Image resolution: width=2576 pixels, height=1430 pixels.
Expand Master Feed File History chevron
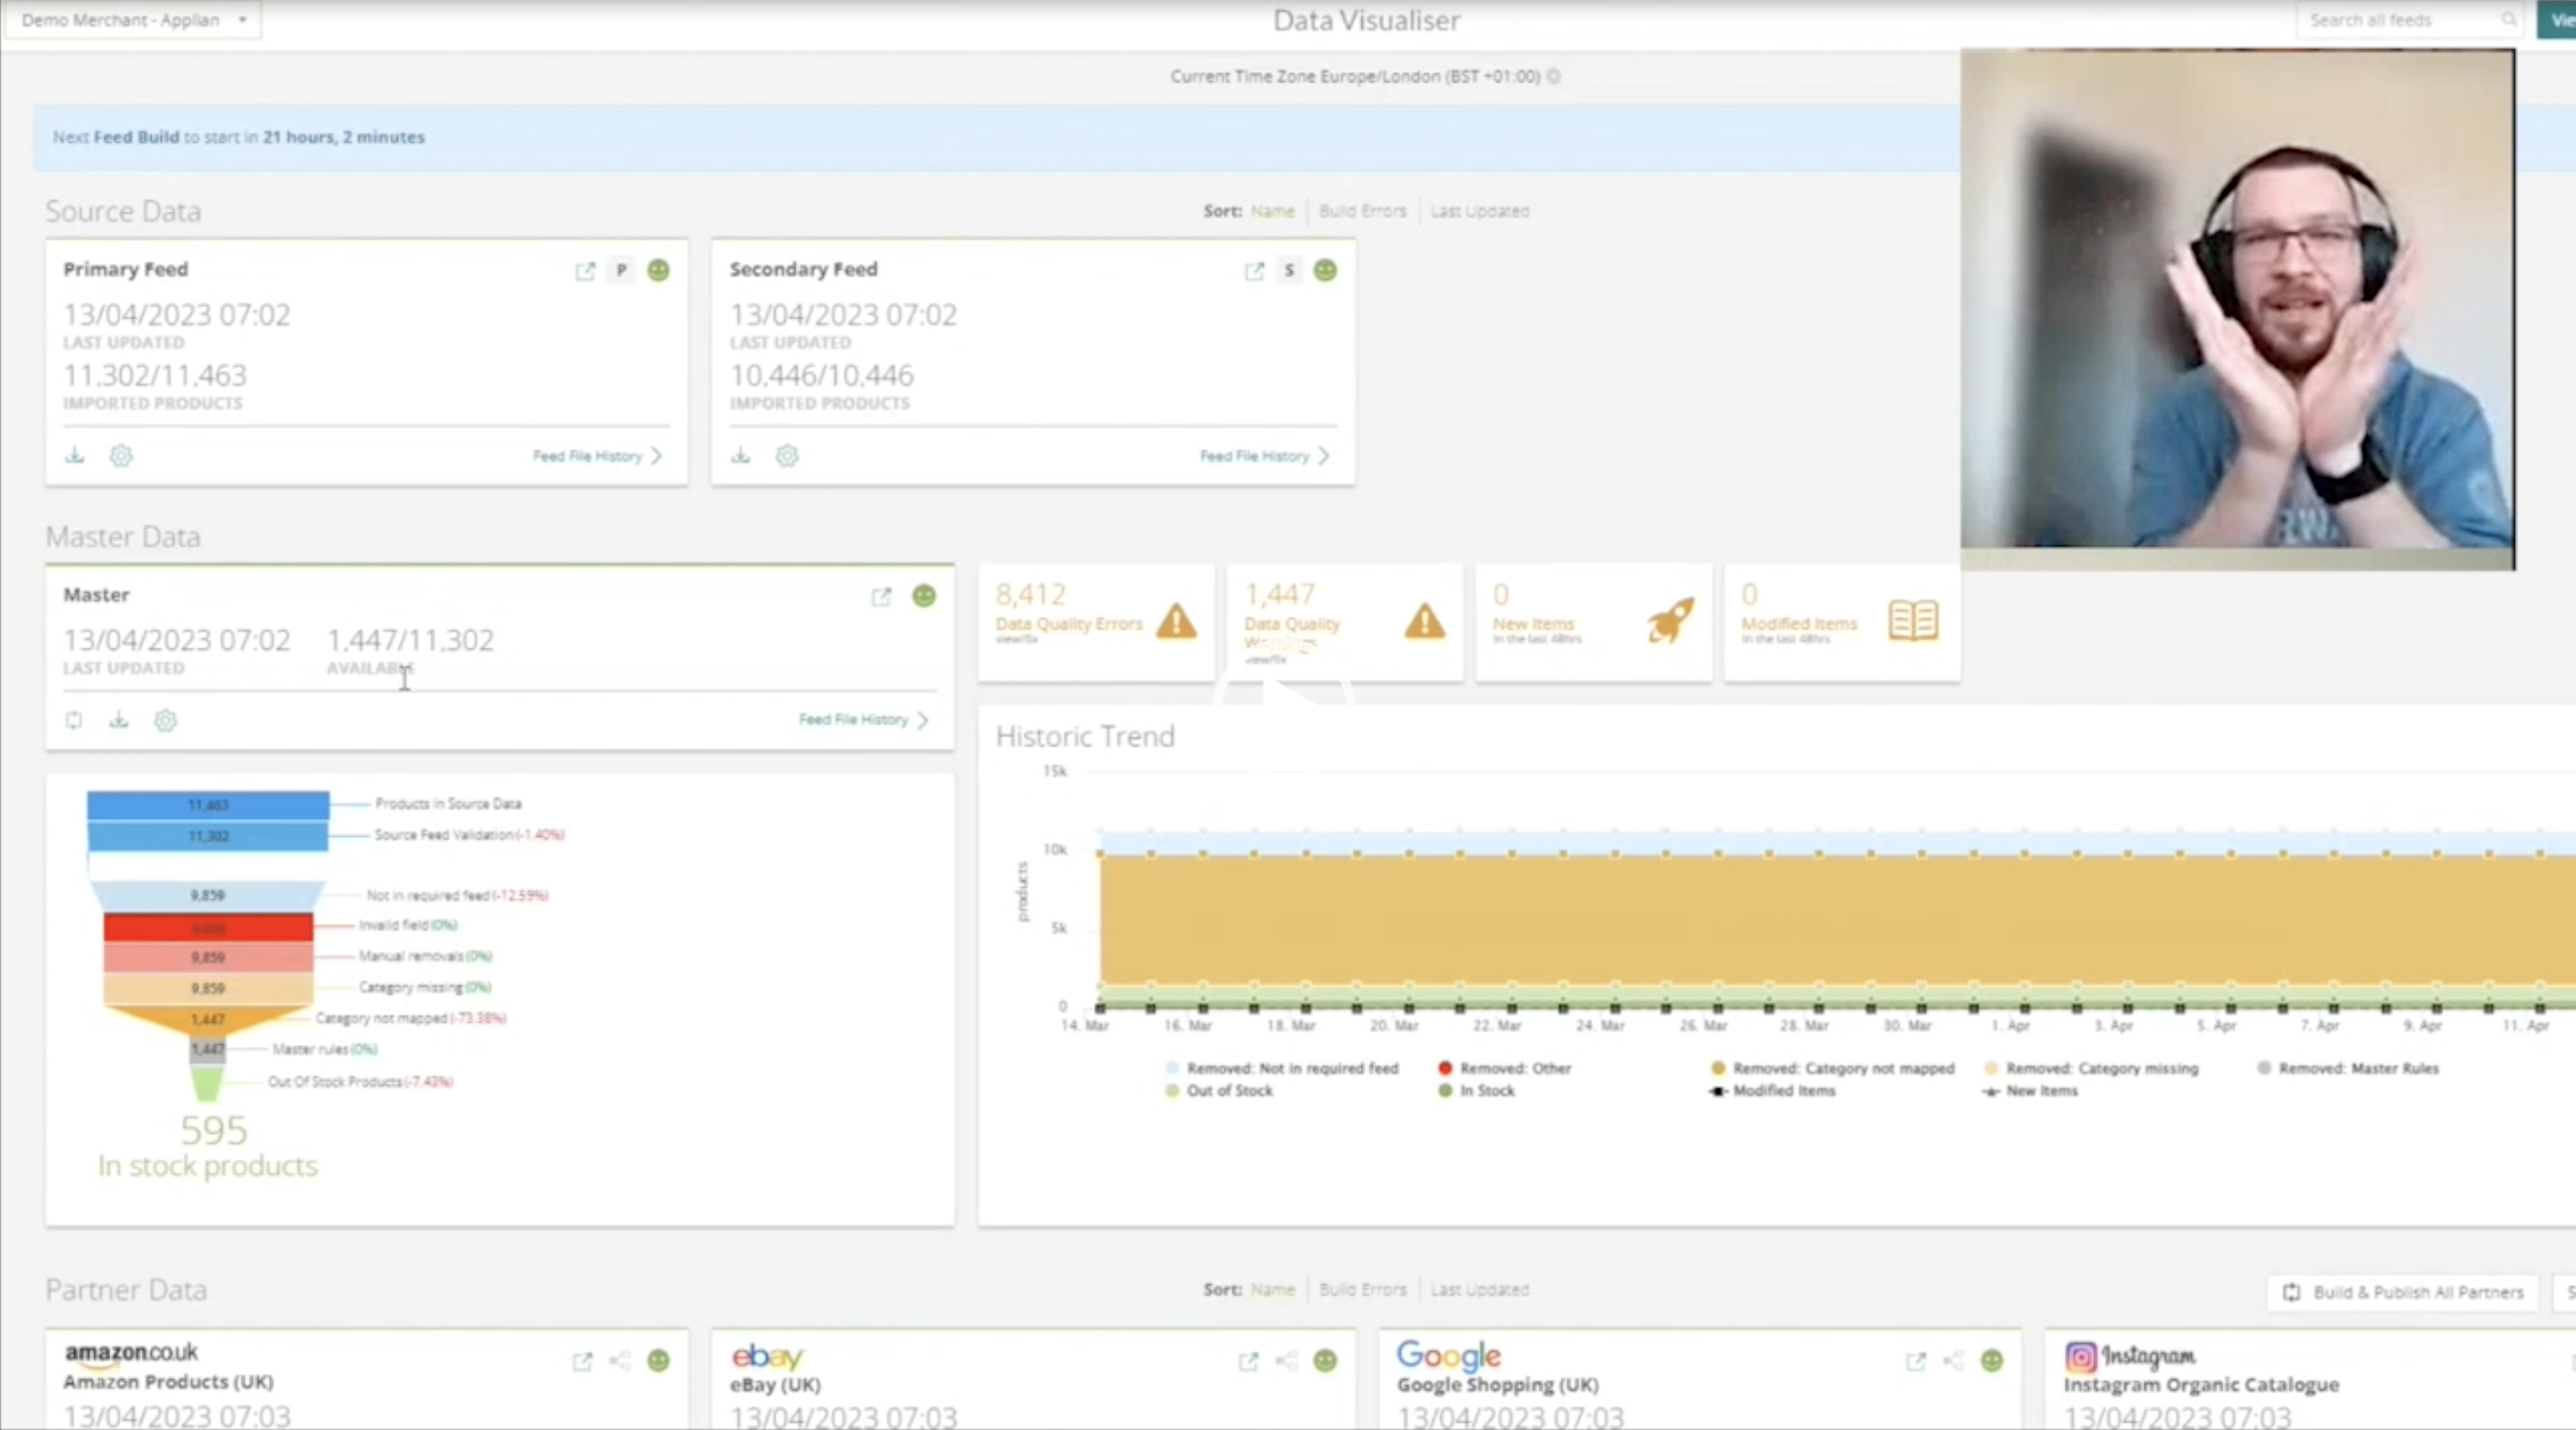click(x=923, y=720)
